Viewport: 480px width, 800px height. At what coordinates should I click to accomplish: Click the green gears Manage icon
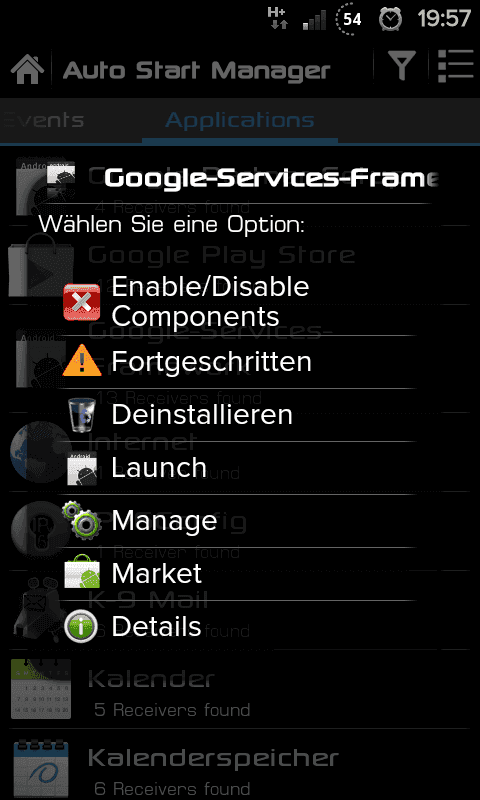(82, 520)
